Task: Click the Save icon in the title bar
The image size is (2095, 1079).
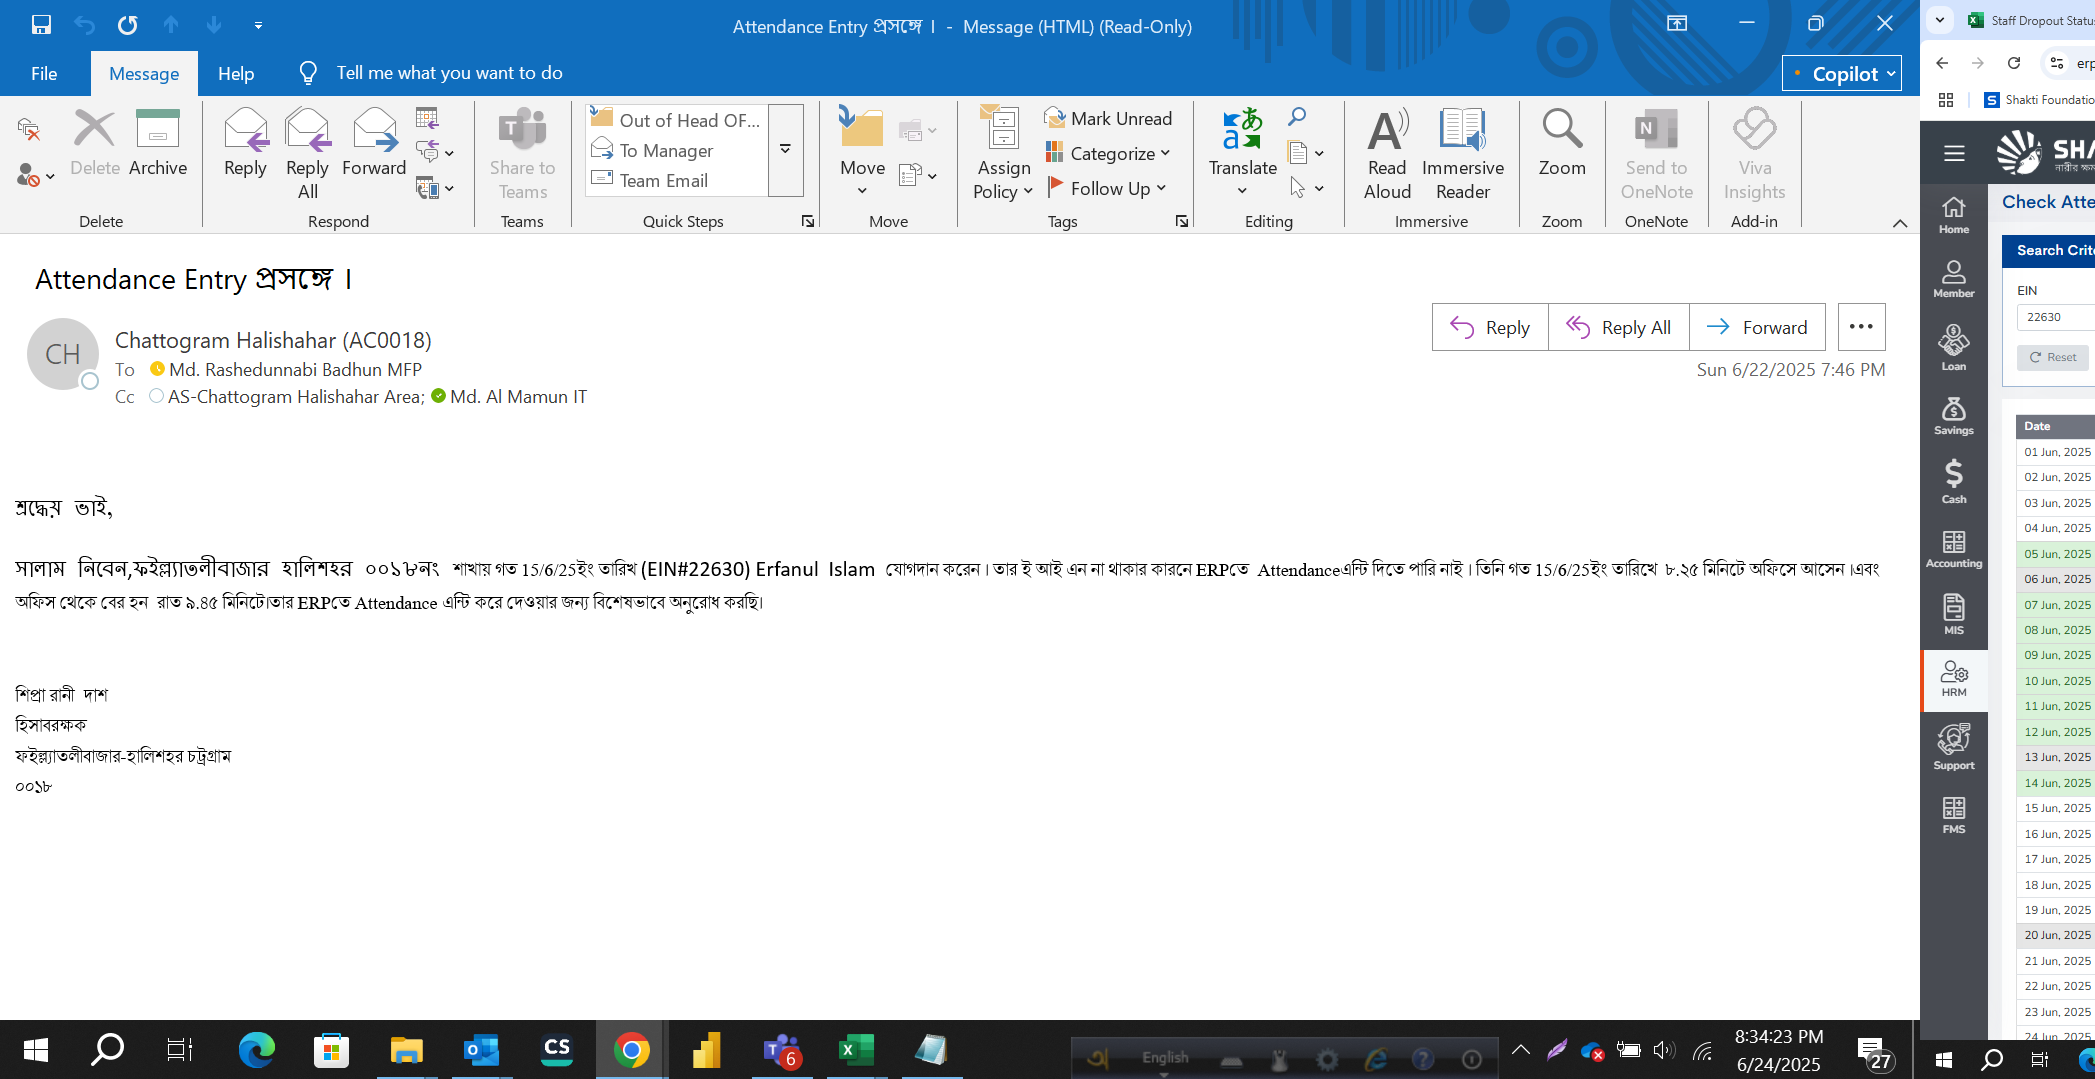Action: click(x=41, y=25)
